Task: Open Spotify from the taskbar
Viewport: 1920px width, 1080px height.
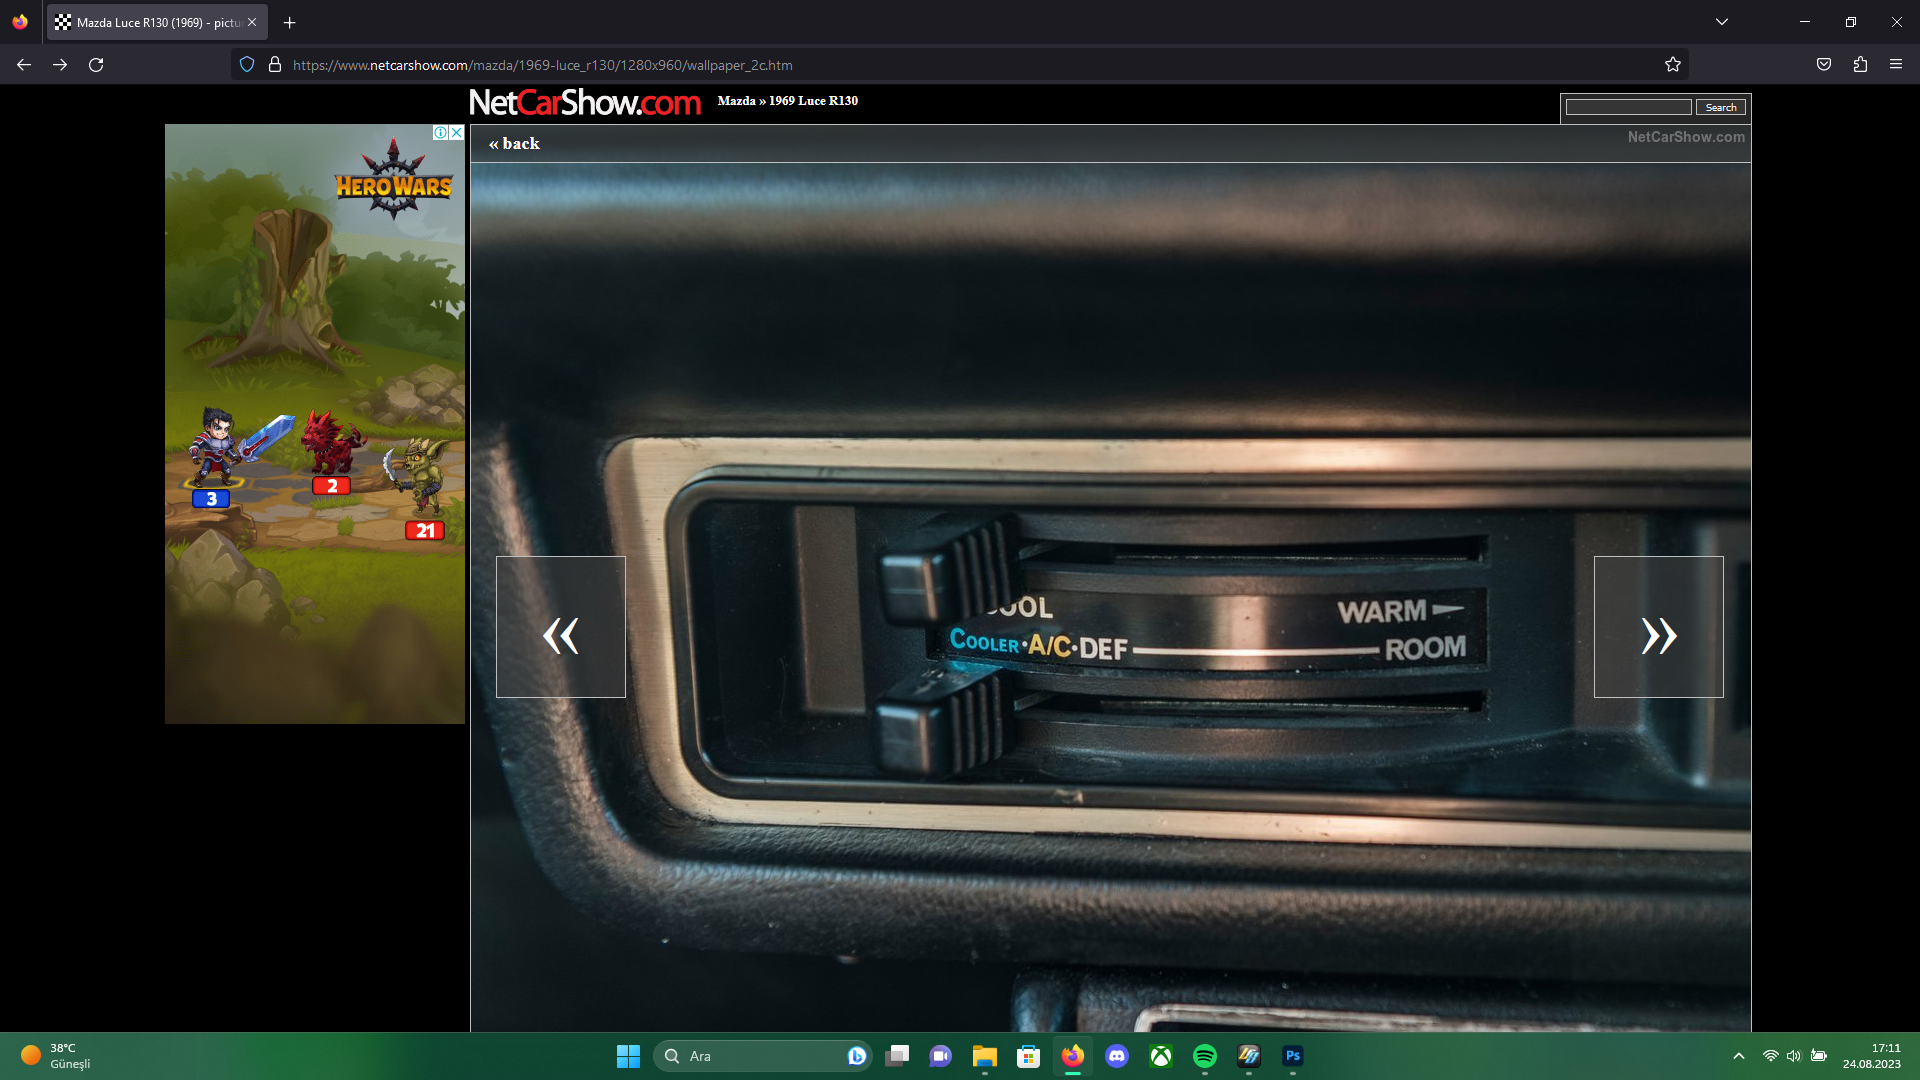Action: (1205, 1056)
